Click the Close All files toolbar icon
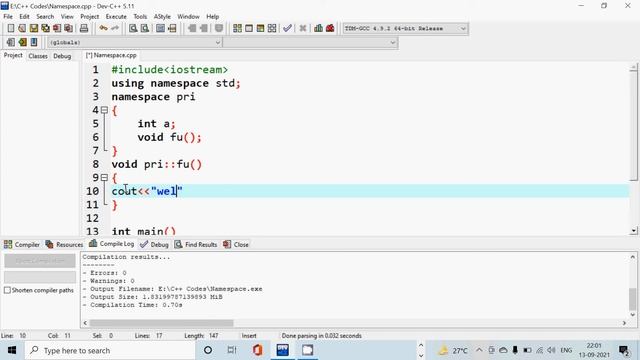The height and width of the screenshot is (360, 640). [x=69, y=28]
